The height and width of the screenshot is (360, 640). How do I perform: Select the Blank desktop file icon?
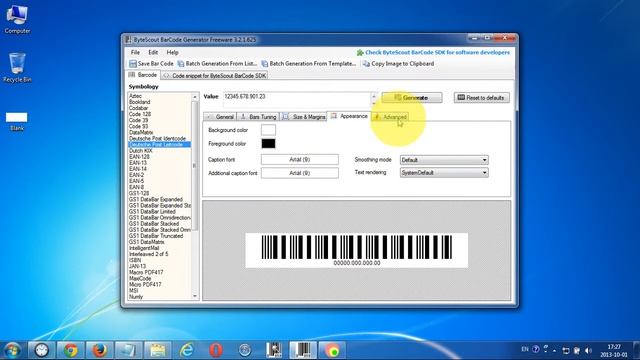(x=17, y=121)
